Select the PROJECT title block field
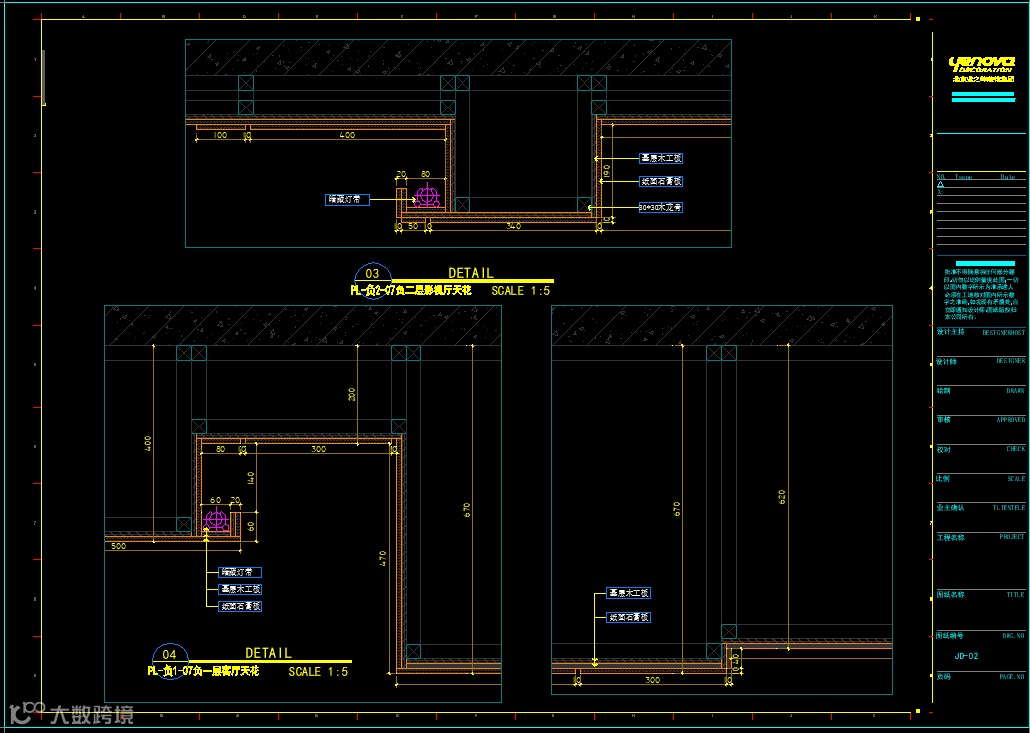The width and height of the screenshot is (1030, 733). coord(980,537)
